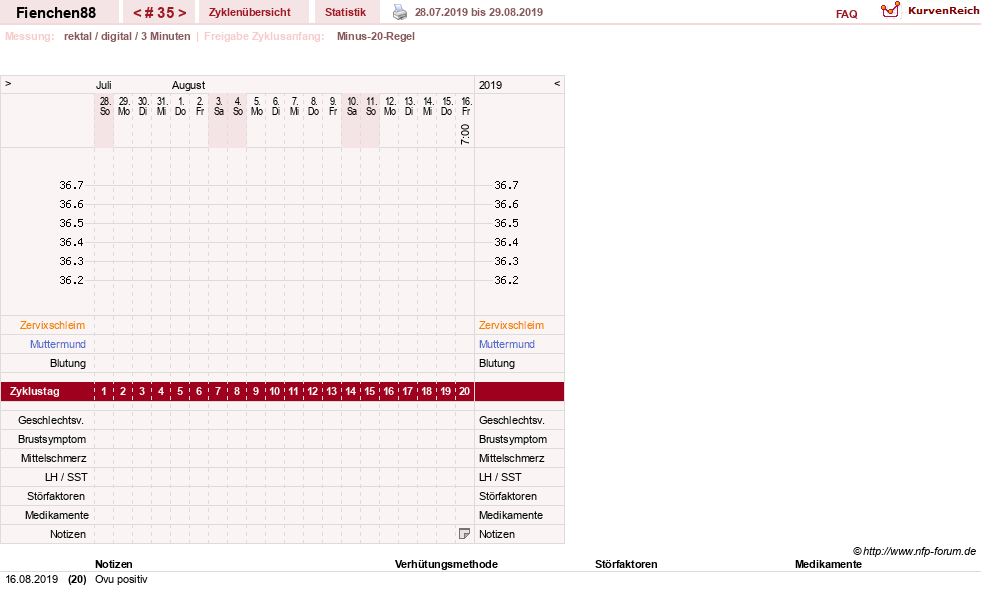Click the right collapse arrow next to 2019
Image resolution: width=981 pixels, height=603 pixels.
click(557, 83)
